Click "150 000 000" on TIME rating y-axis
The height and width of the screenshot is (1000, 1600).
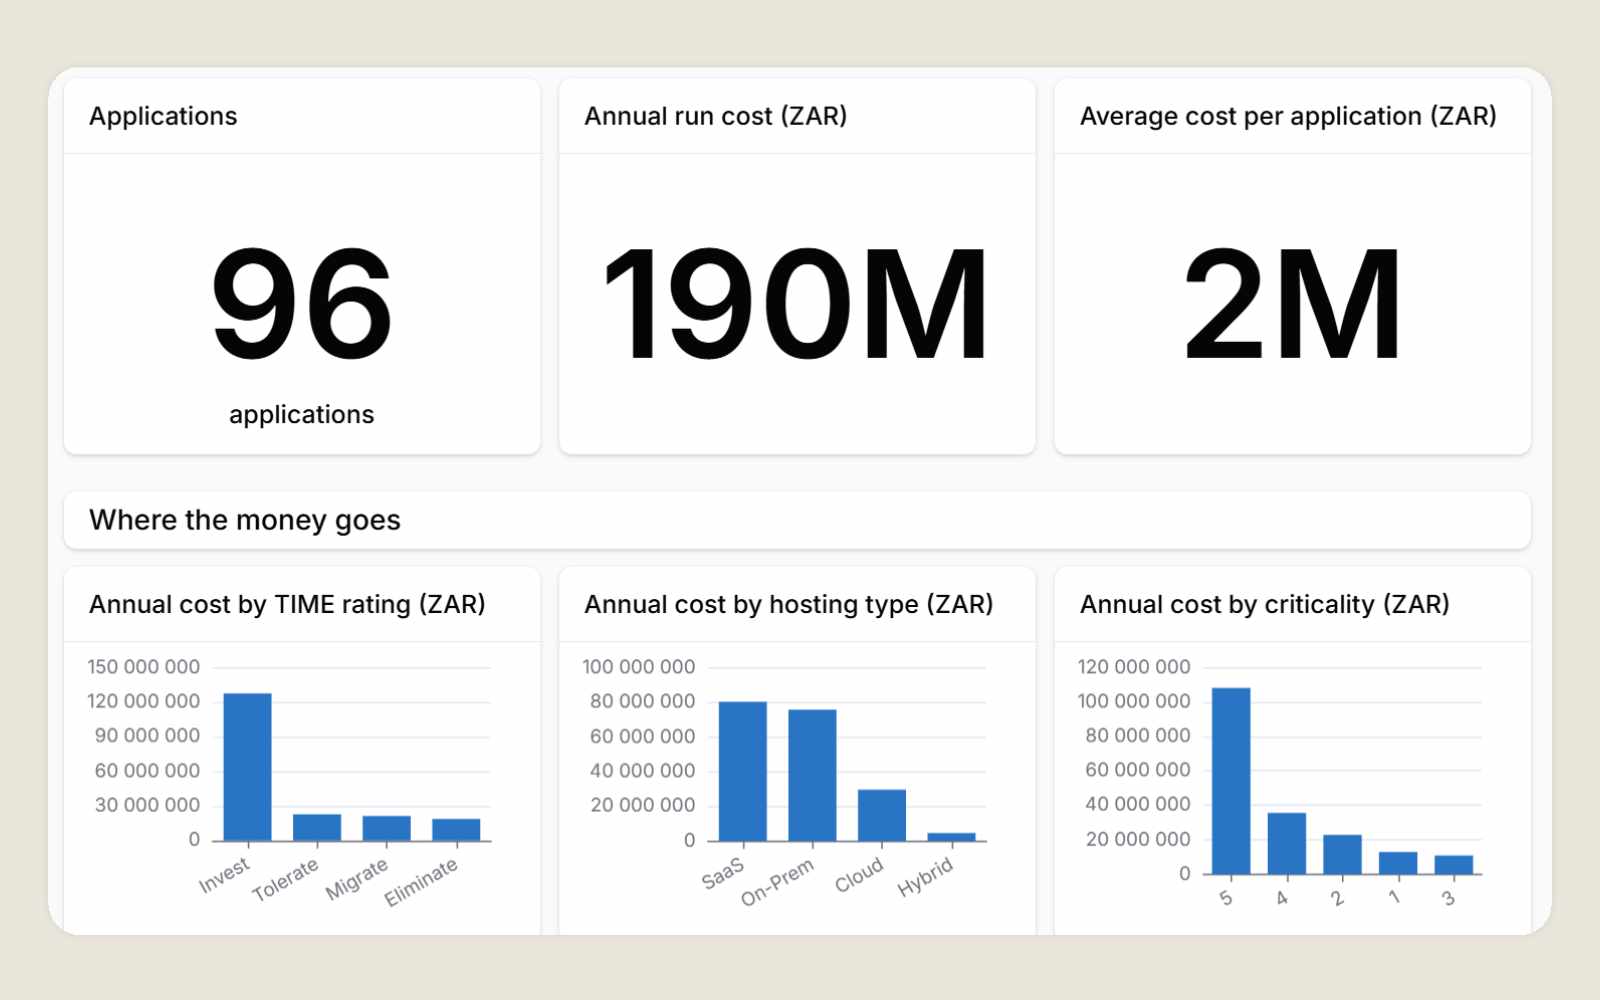[x=144, y=667]
